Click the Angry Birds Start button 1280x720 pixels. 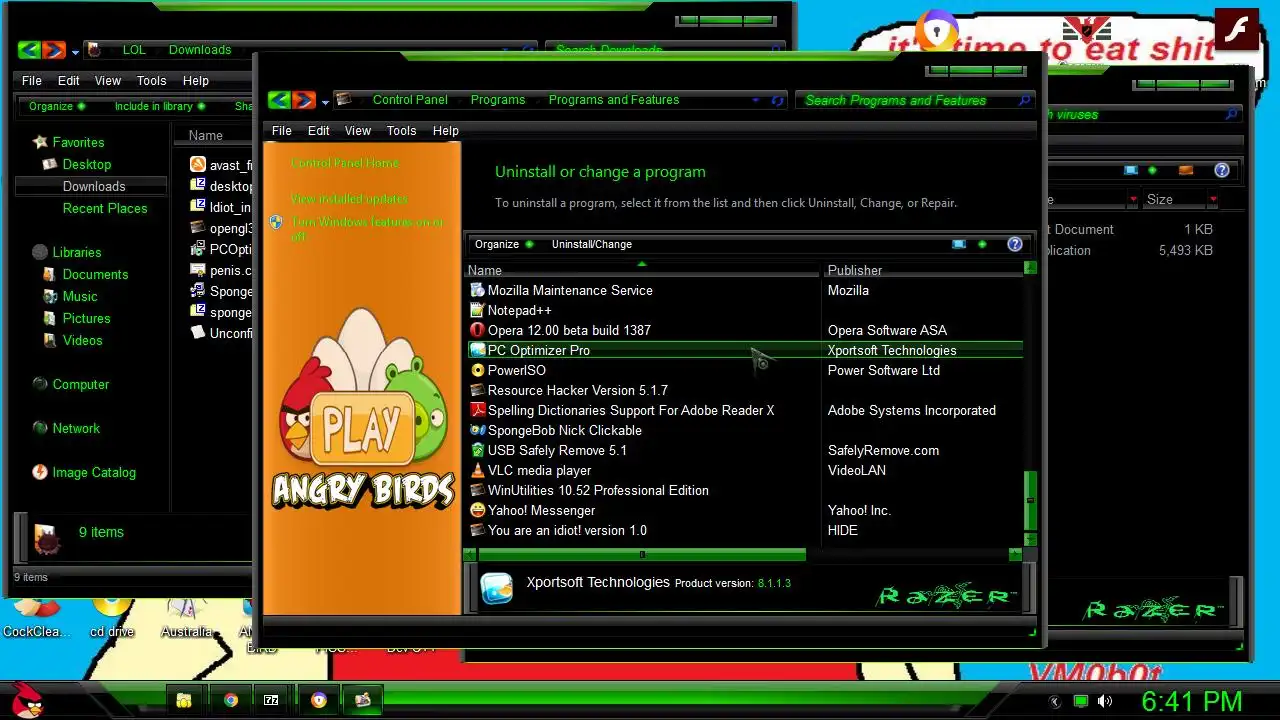[x=27, y=698]
